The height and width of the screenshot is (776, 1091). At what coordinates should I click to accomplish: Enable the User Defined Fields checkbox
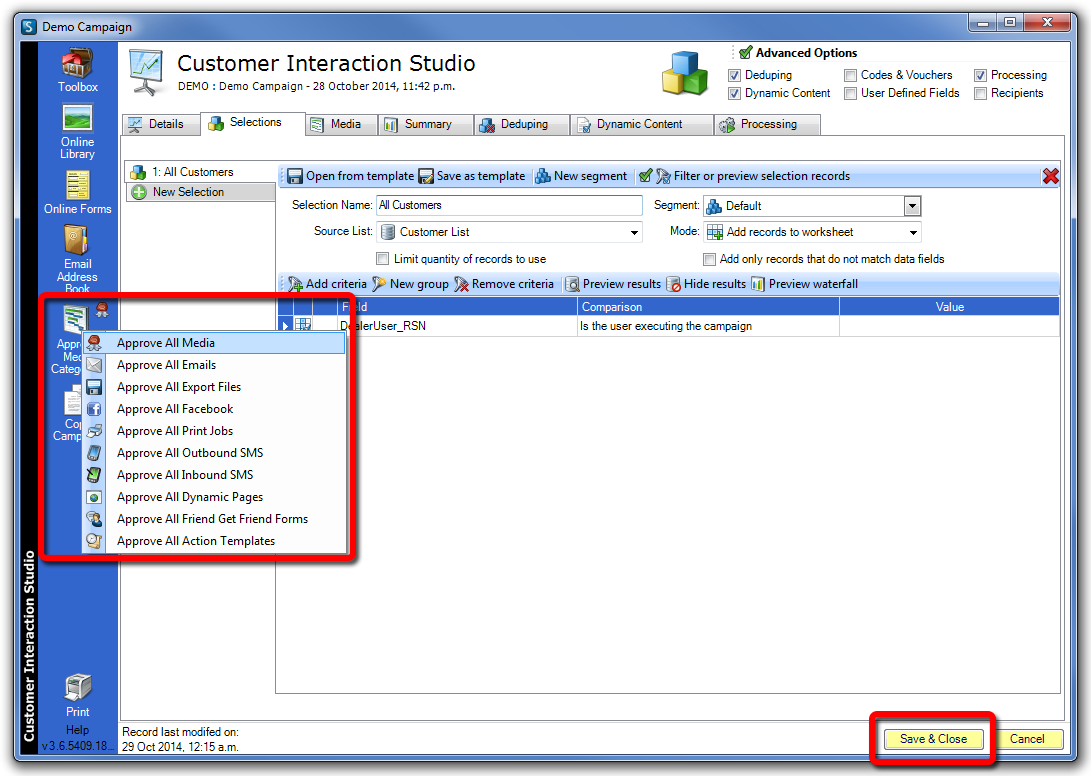(x=850, y=93)
